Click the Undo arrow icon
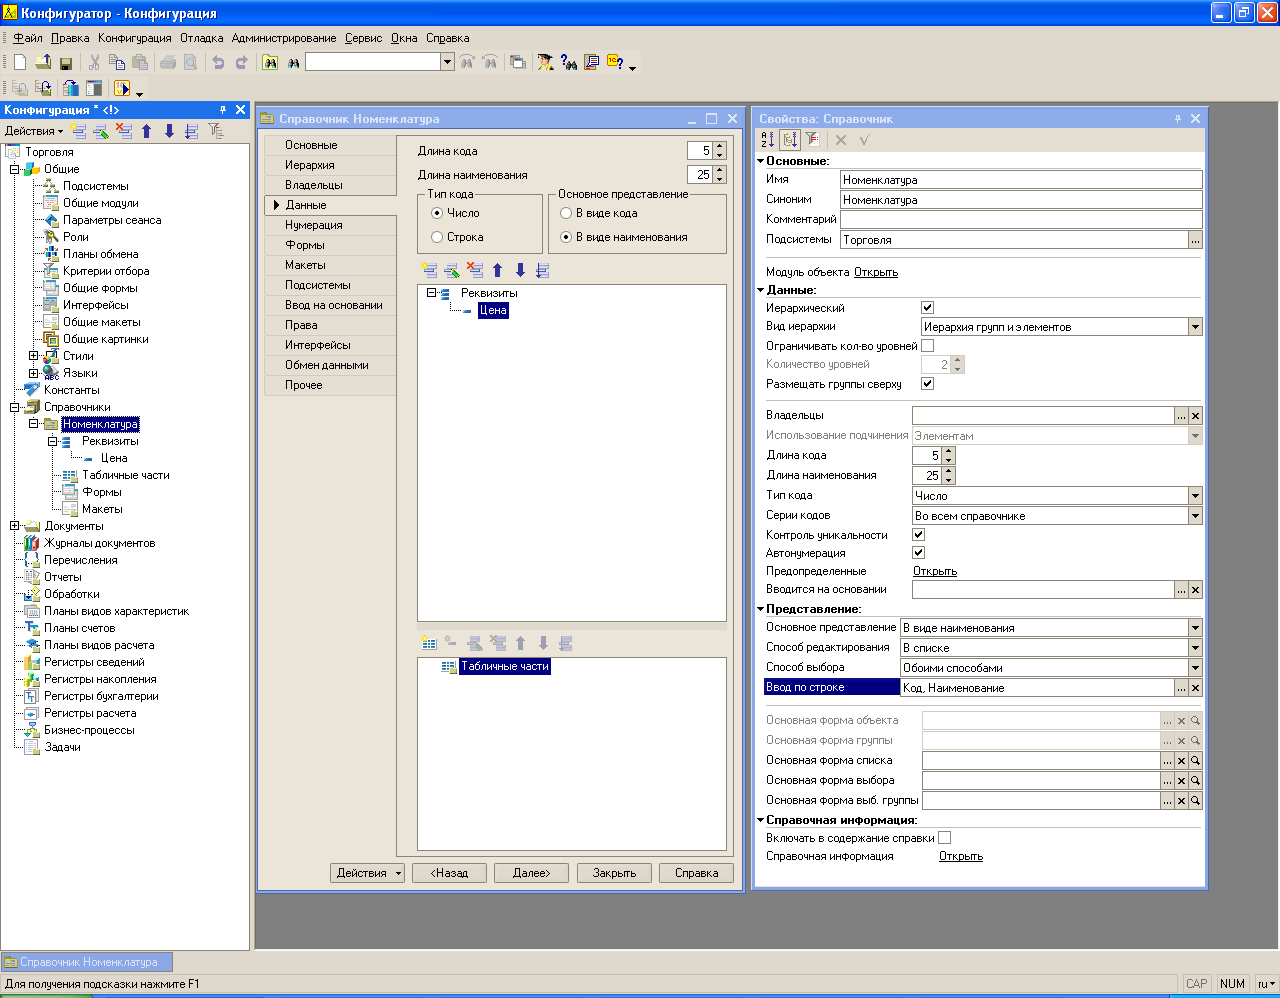Screen dimensions: 1280x998 (x=219, y=62)
